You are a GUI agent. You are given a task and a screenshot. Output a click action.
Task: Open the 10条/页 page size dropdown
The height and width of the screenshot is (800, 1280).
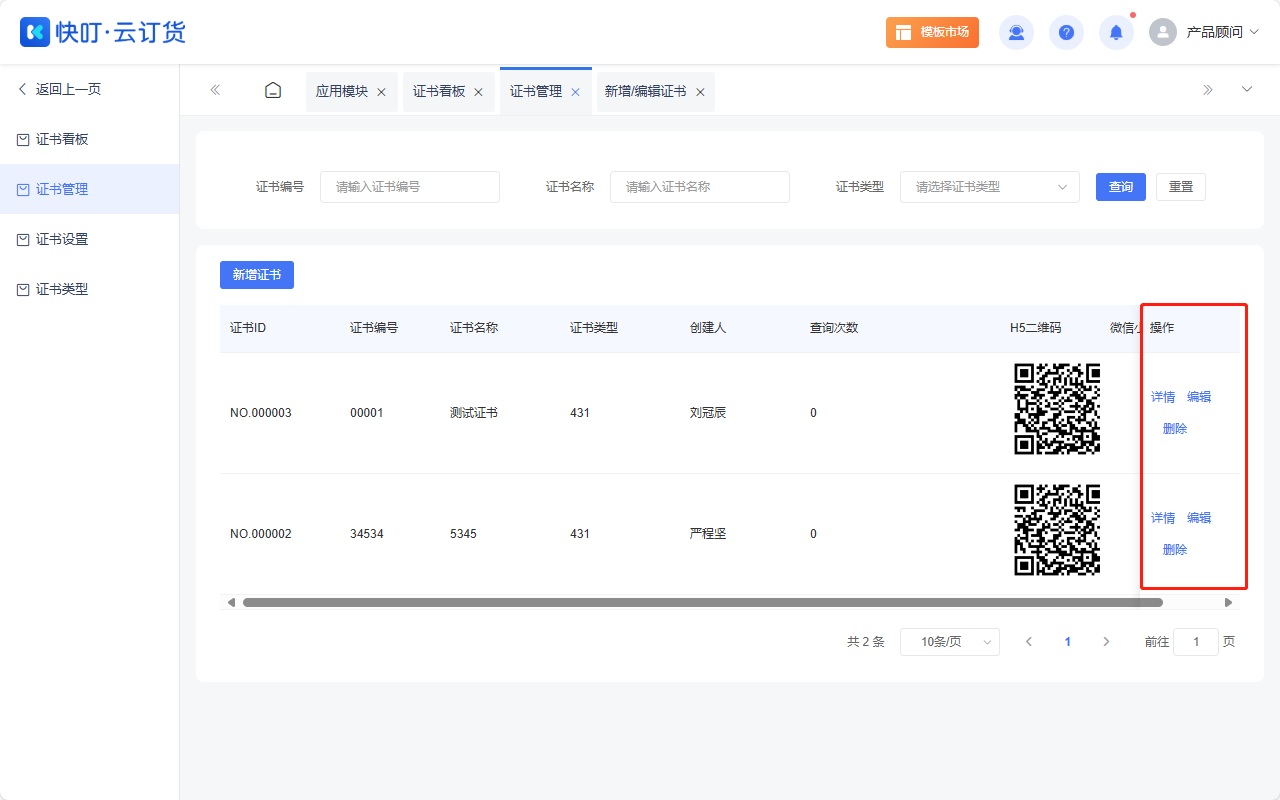[x=950, y=642]
